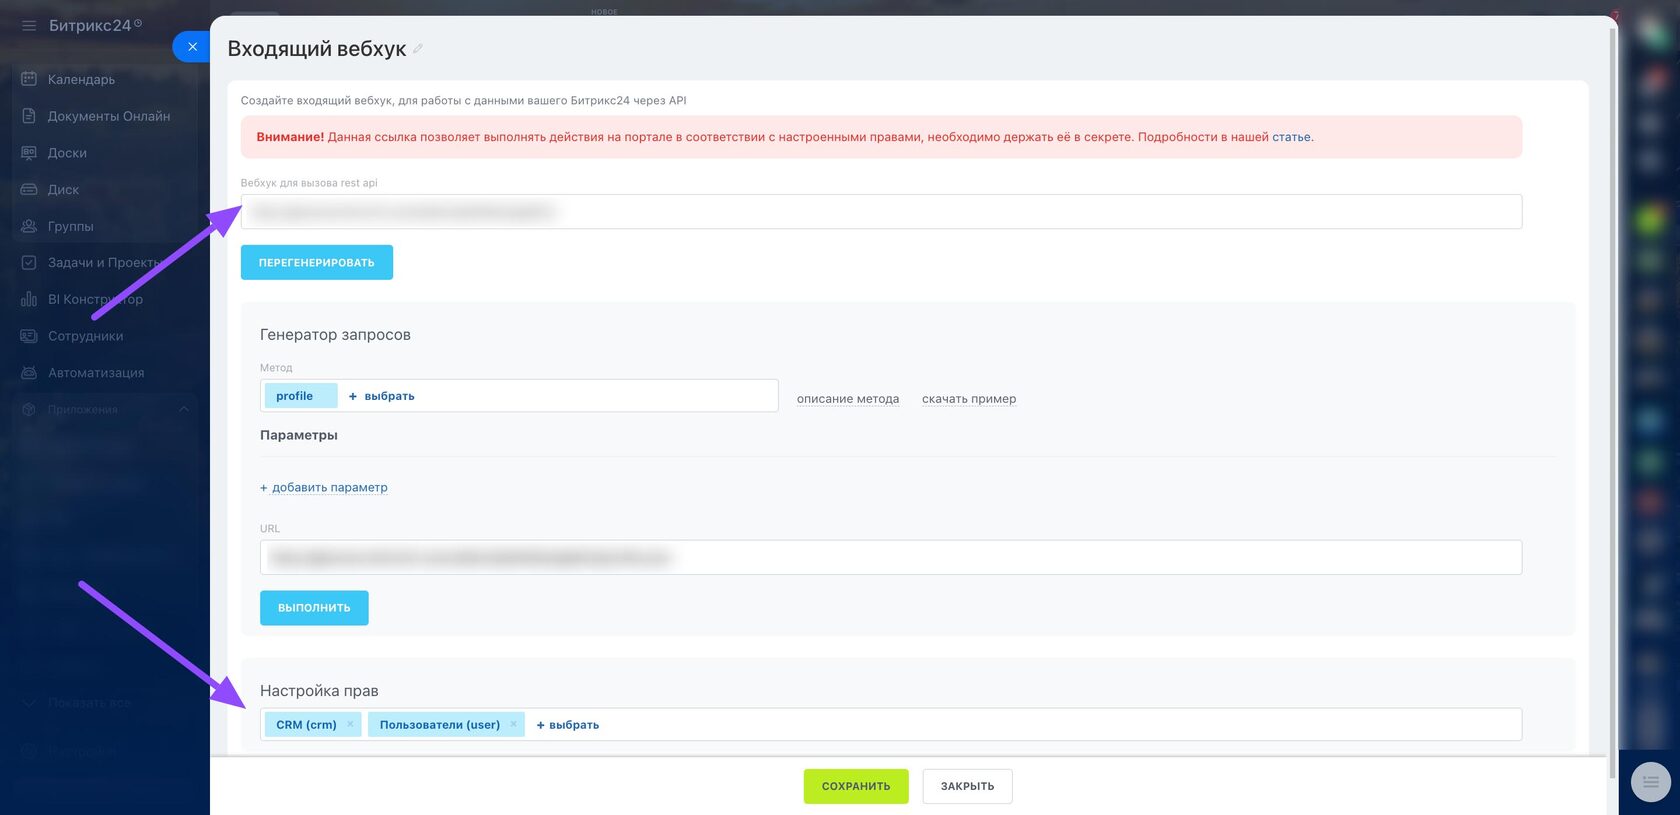Viewport: 1680px width, 815px height.
Task: Collapse the Приложения section chevron
Action: pyautogui.click(x=184, y=410)
